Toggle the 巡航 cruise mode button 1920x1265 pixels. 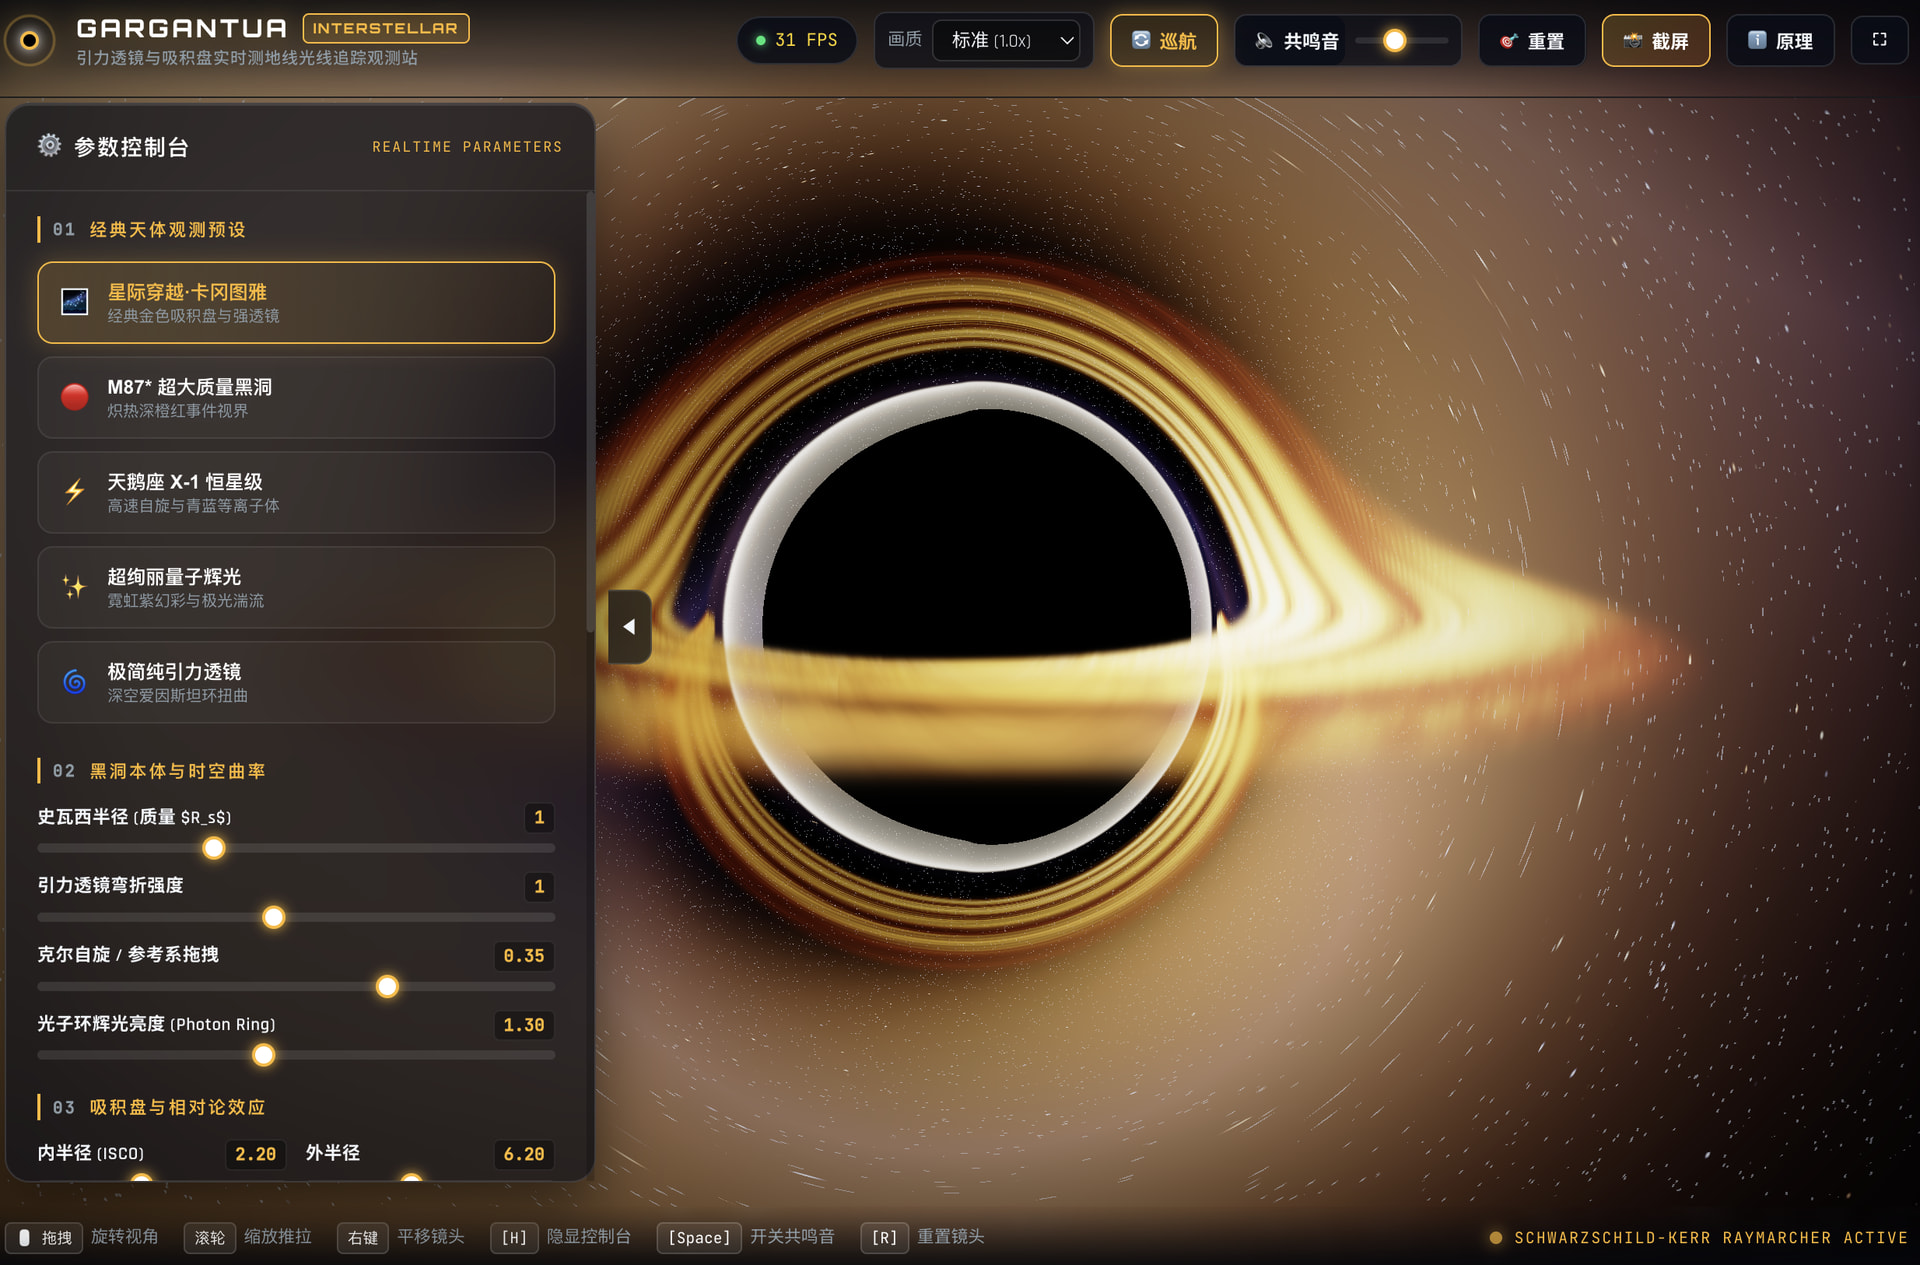(1164, 41)
